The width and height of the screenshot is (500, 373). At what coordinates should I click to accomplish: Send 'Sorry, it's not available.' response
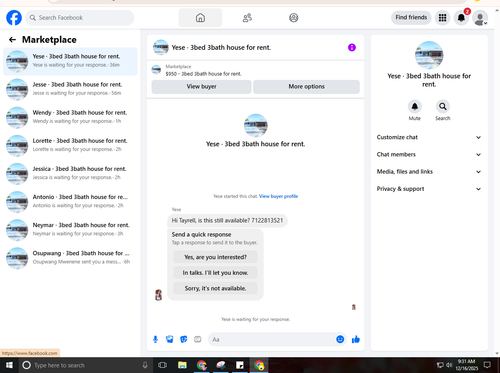[x=215, y=288]
